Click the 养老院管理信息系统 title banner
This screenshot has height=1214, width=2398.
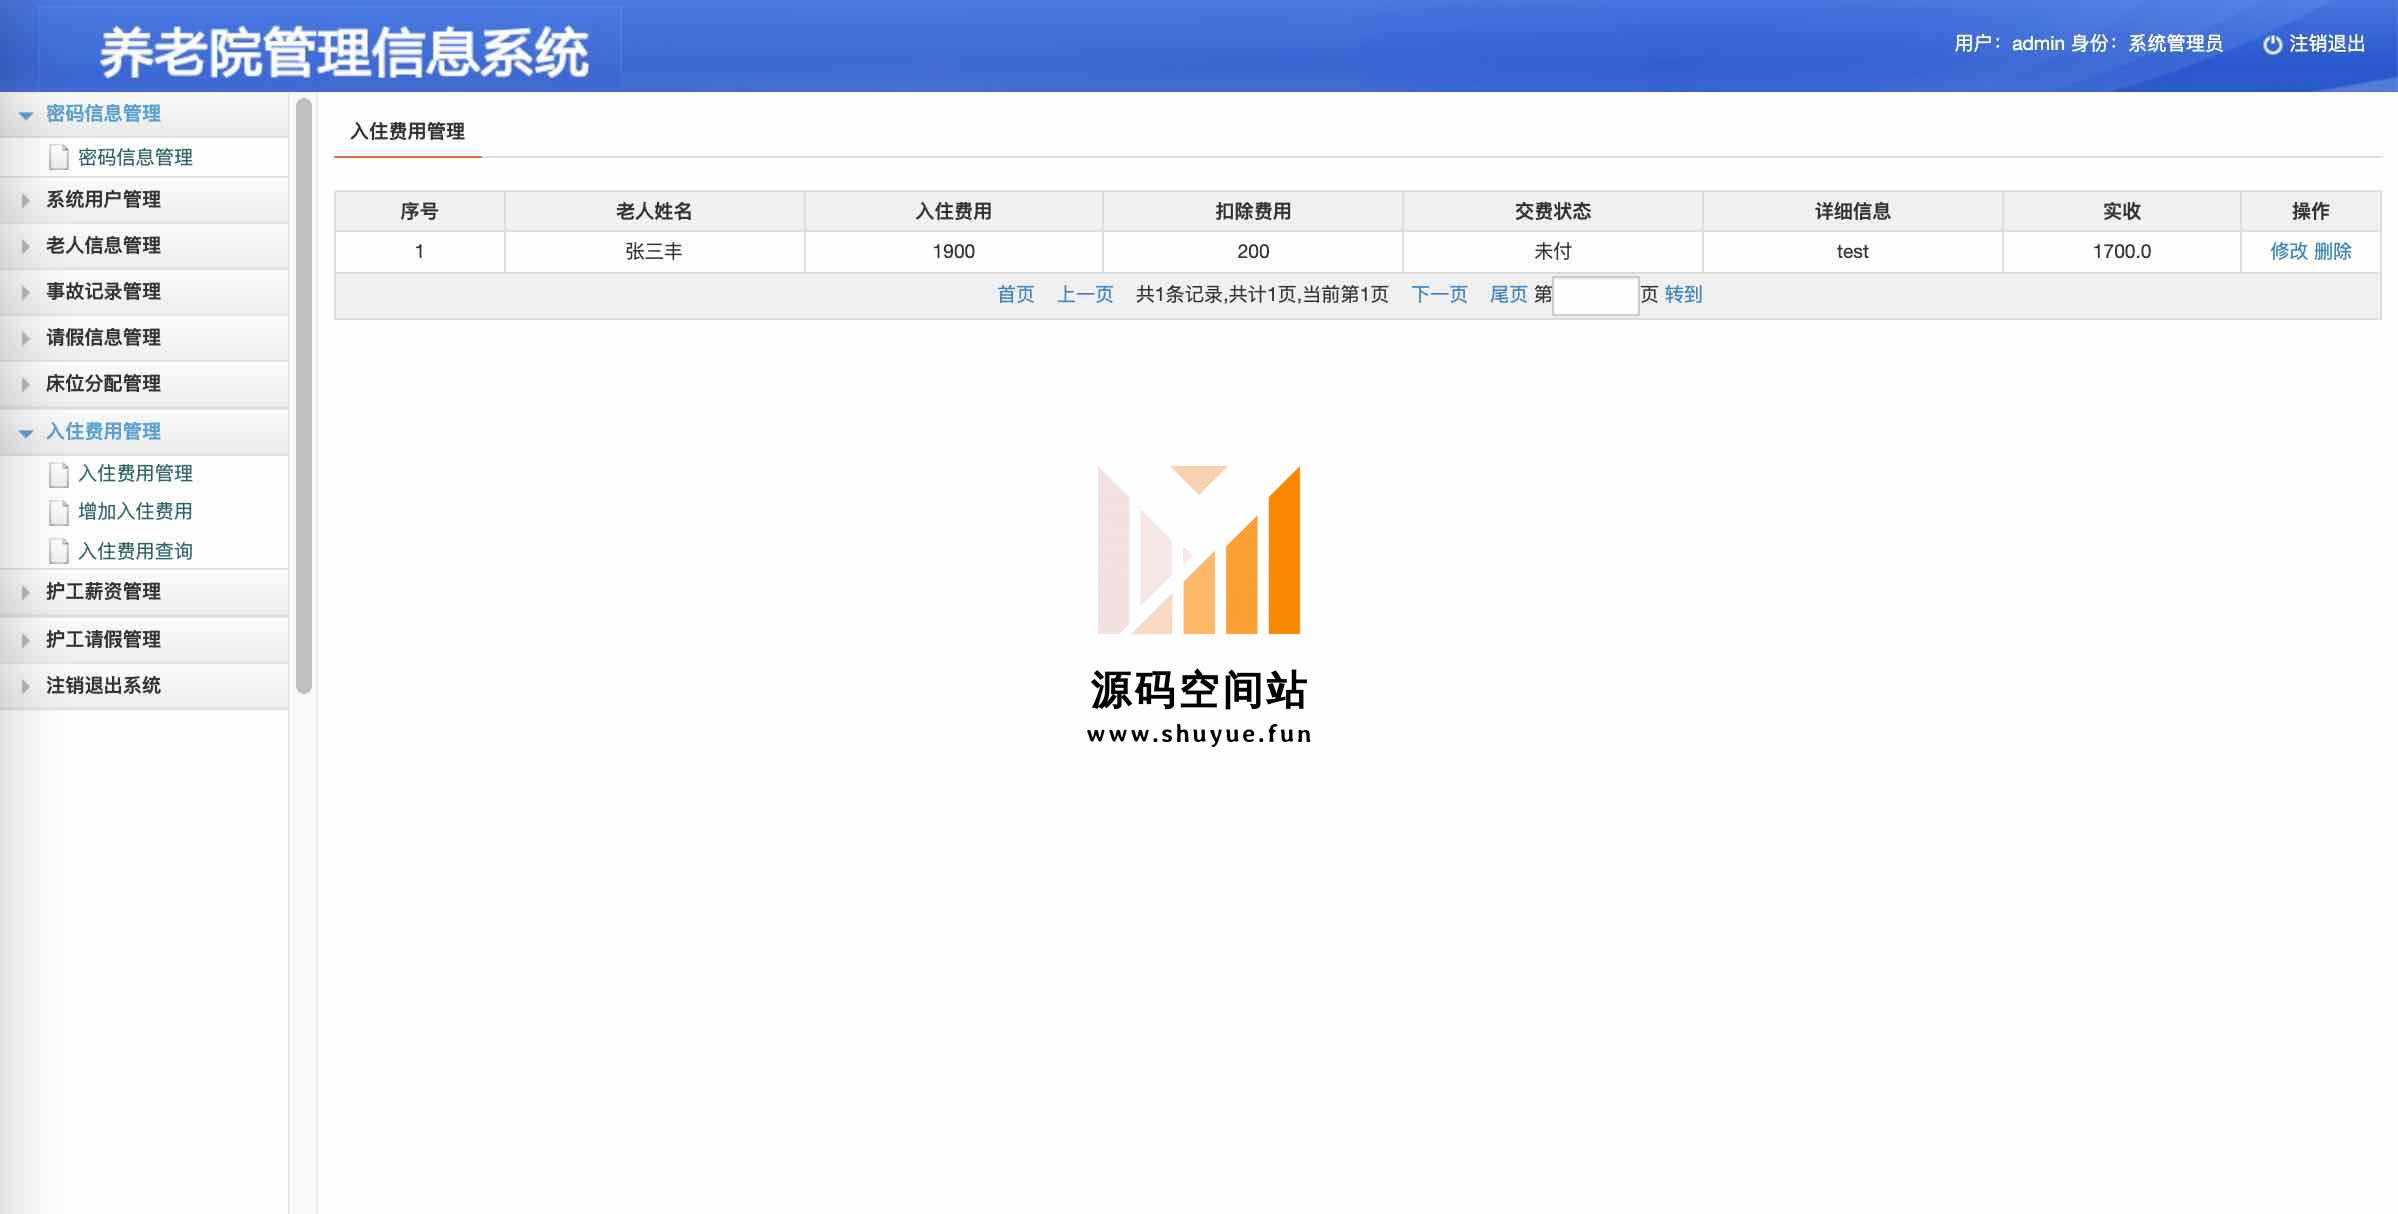(344, 53)
